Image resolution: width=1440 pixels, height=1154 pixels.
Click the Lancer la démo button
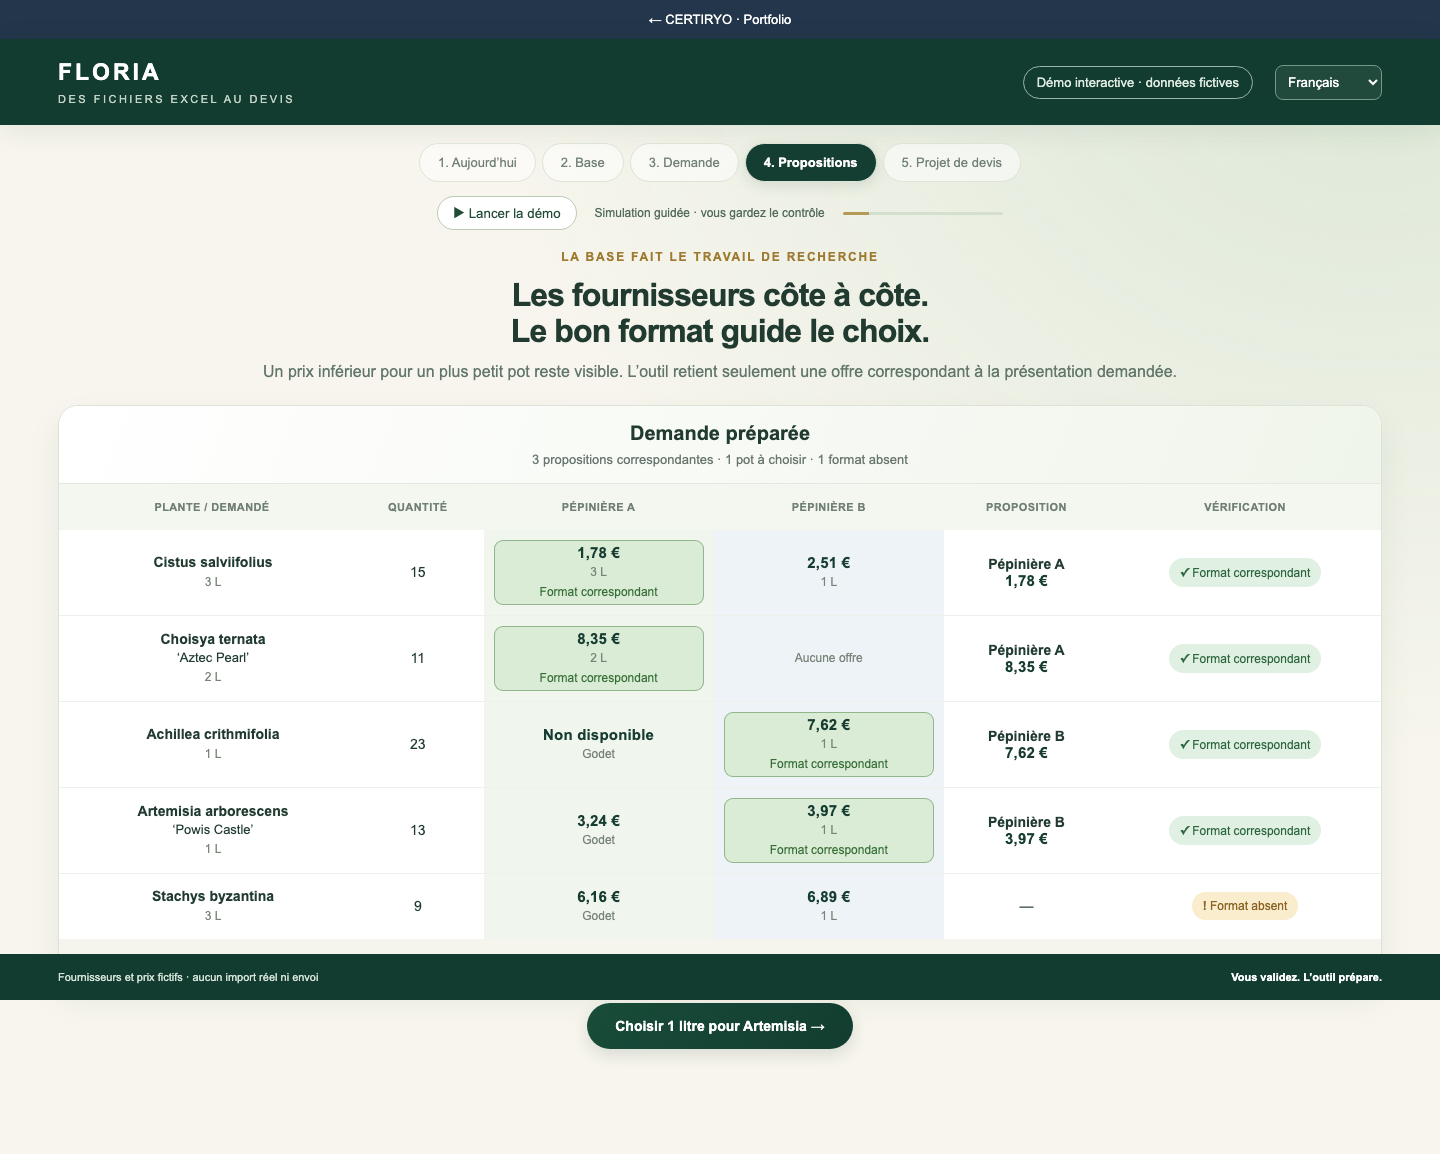507,213
